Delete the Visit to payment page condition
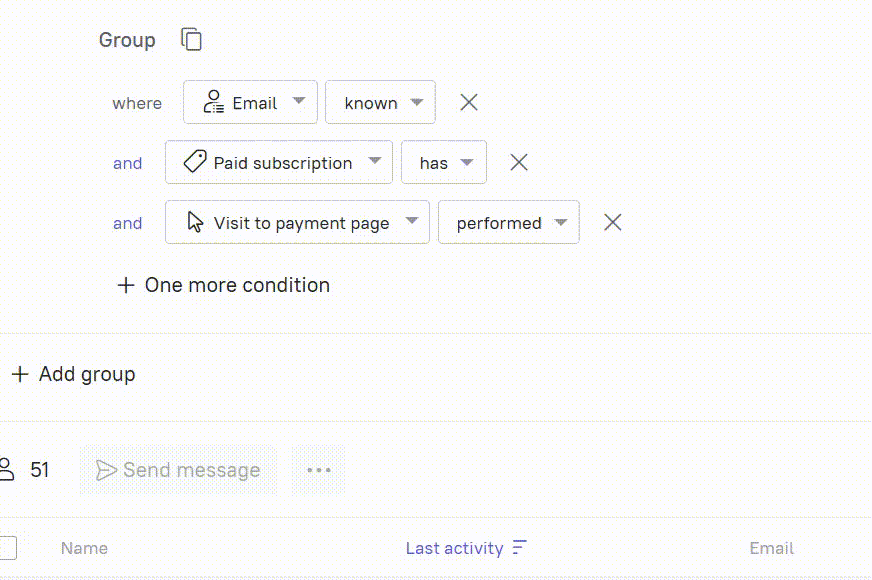Screen dimensions: 872x580 612,222
